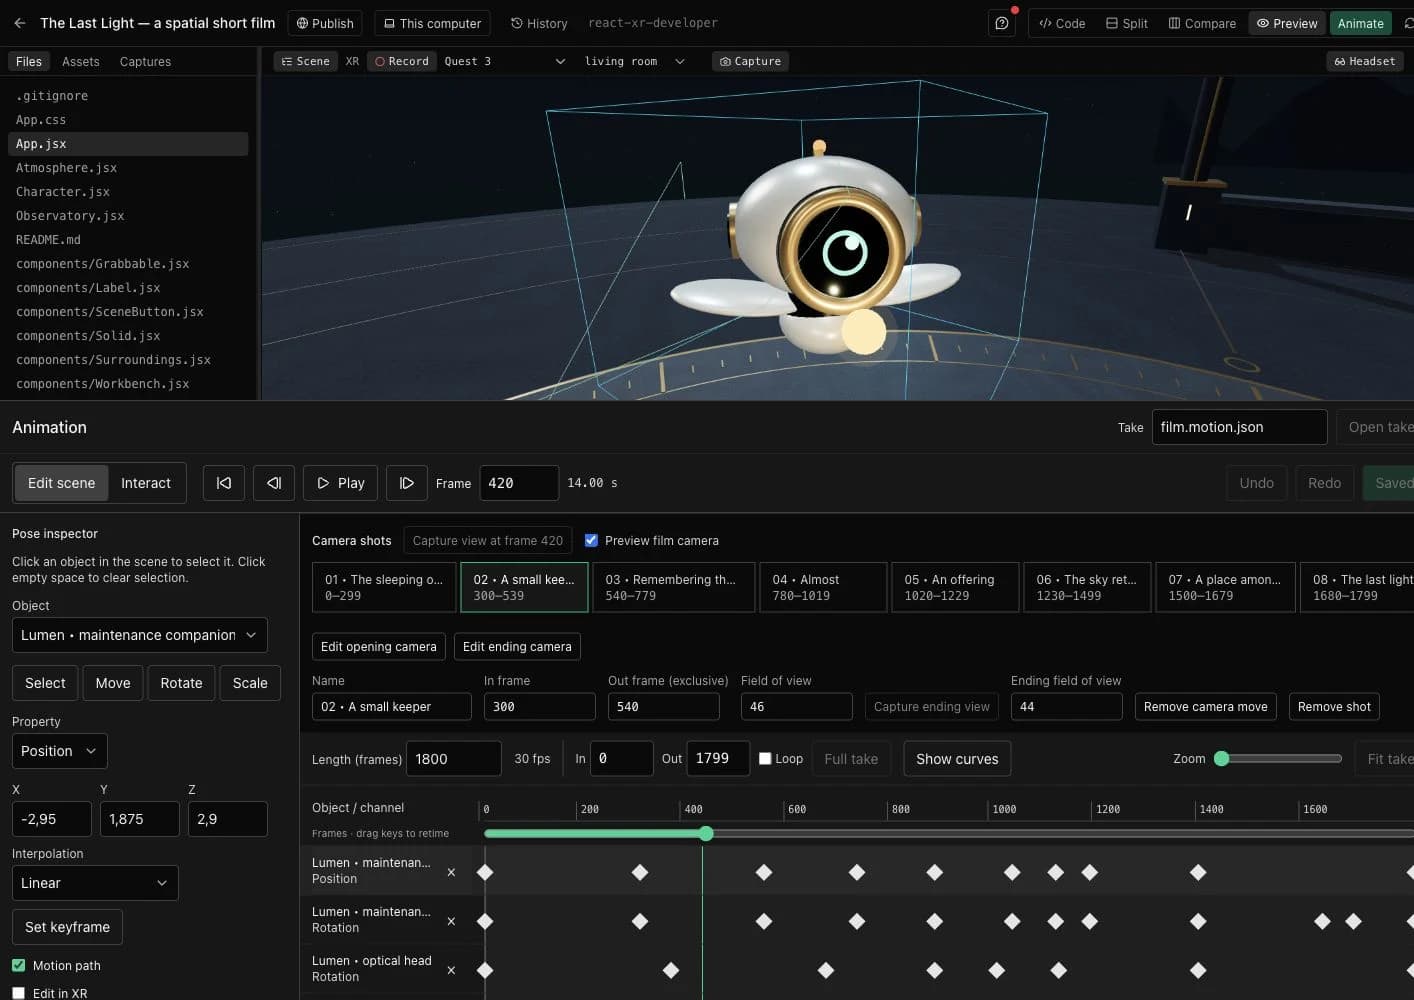Viewport: 1414px width, 1000px height.
Task: Remove the Lumen maintenance Position track
Action: click(x=451, y=872)
